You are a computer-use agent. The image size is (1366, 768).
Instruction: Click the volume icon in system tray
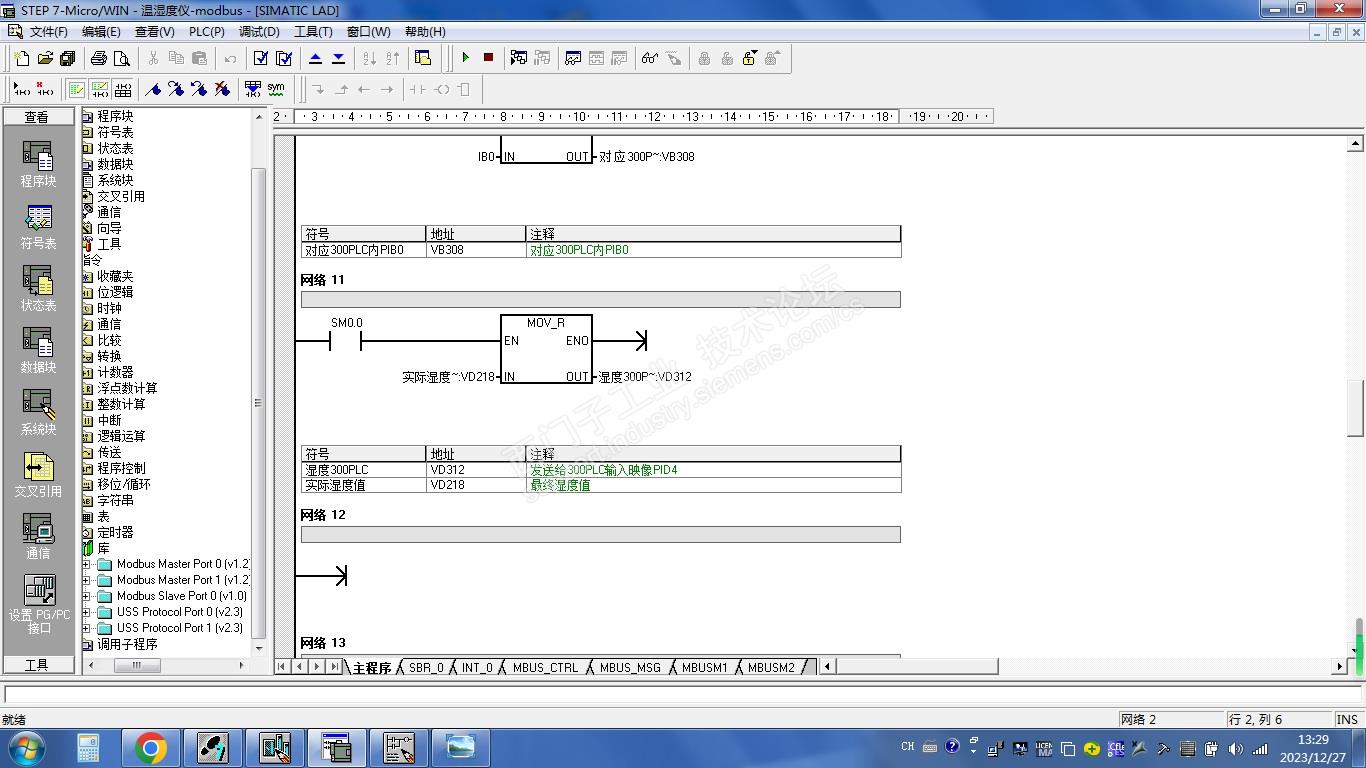[x=1236, y=748]
